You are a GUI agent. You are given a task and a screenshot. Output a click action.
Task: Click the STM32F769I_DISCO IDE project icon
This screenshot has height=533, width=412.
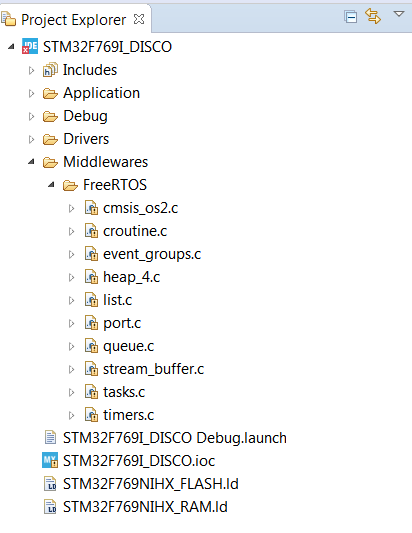30,46
